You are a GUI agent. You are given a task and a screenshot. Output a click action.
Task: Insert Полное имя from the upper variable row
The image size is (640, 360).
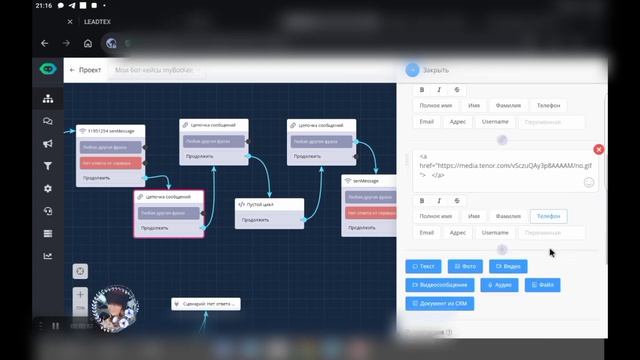[436, 106]
